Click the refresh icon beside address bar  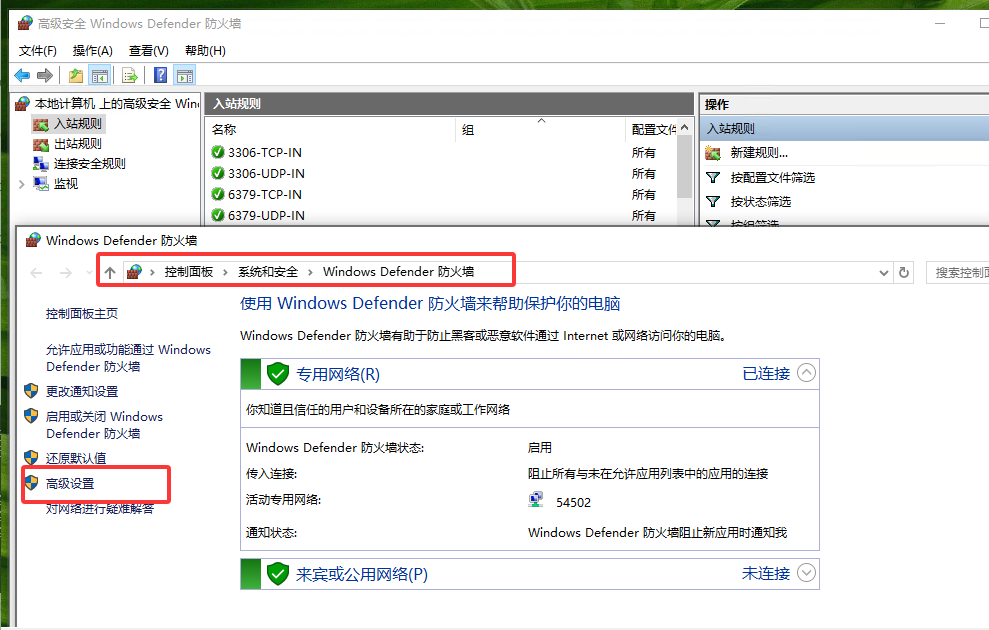tap(904, 272)
